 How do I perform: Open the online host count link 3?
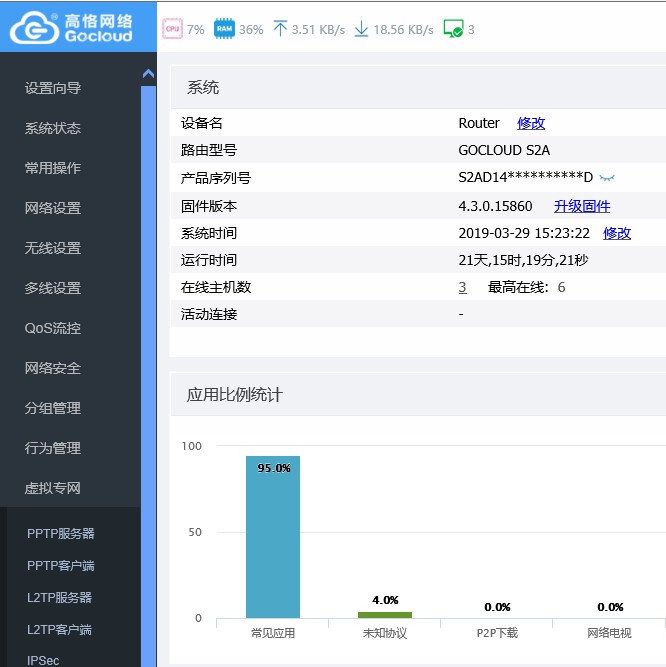pos(462,287)
